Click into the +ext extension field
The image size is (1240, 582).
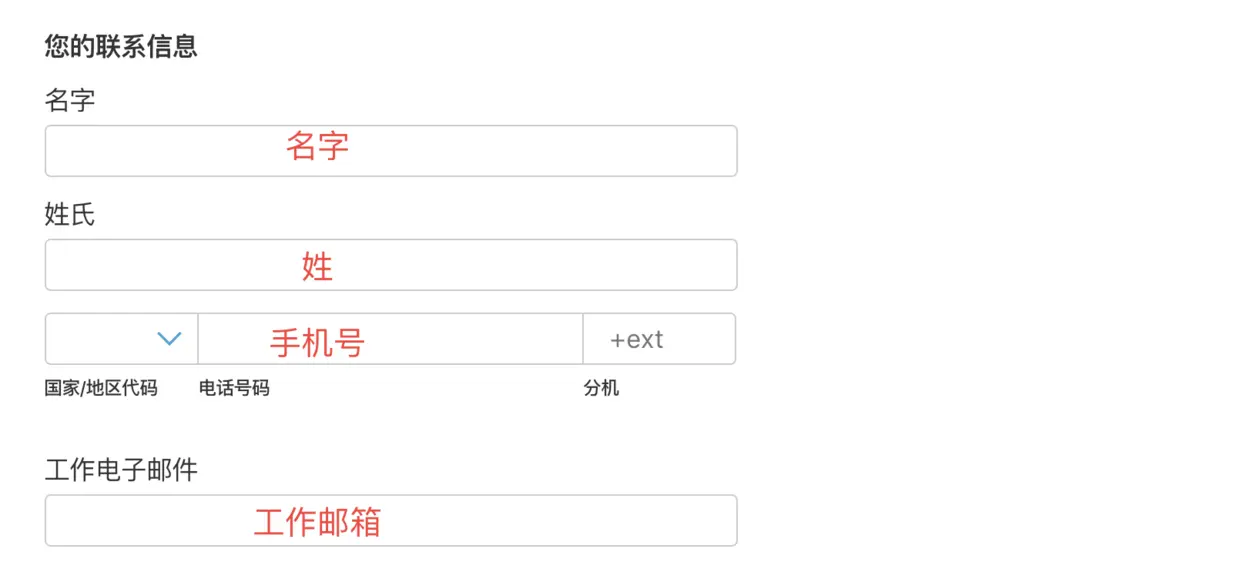tap(659, 339)
